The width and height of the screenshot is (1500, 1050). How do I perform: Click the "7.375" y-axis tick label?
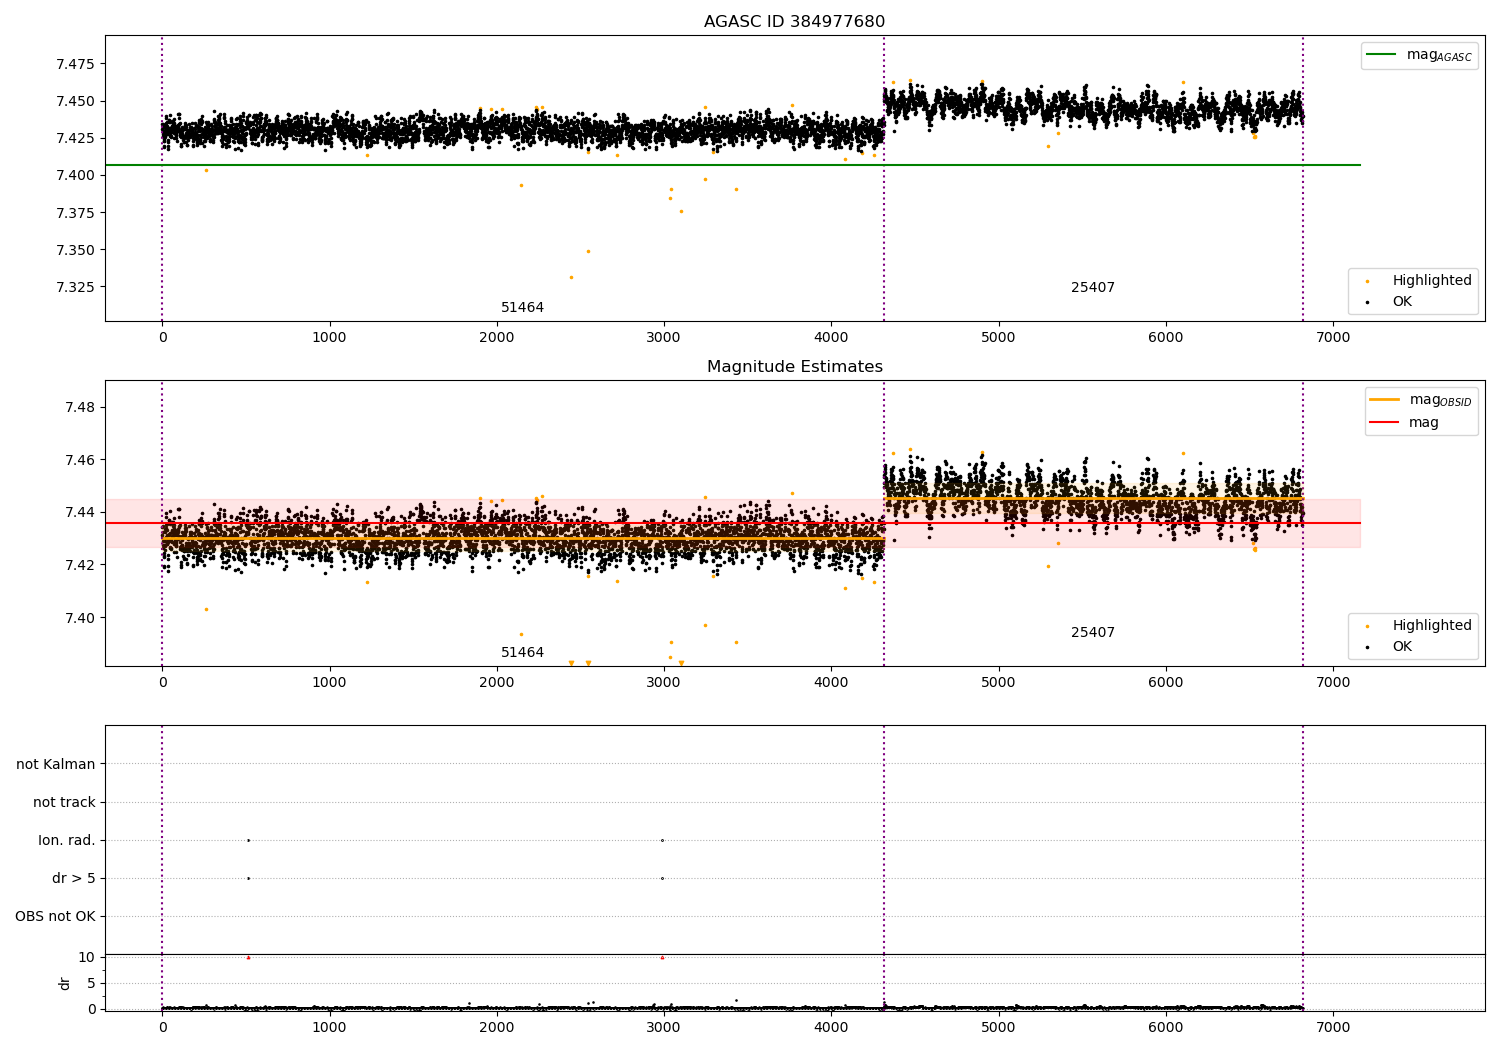pyautogui.click(x=75, y=213)
